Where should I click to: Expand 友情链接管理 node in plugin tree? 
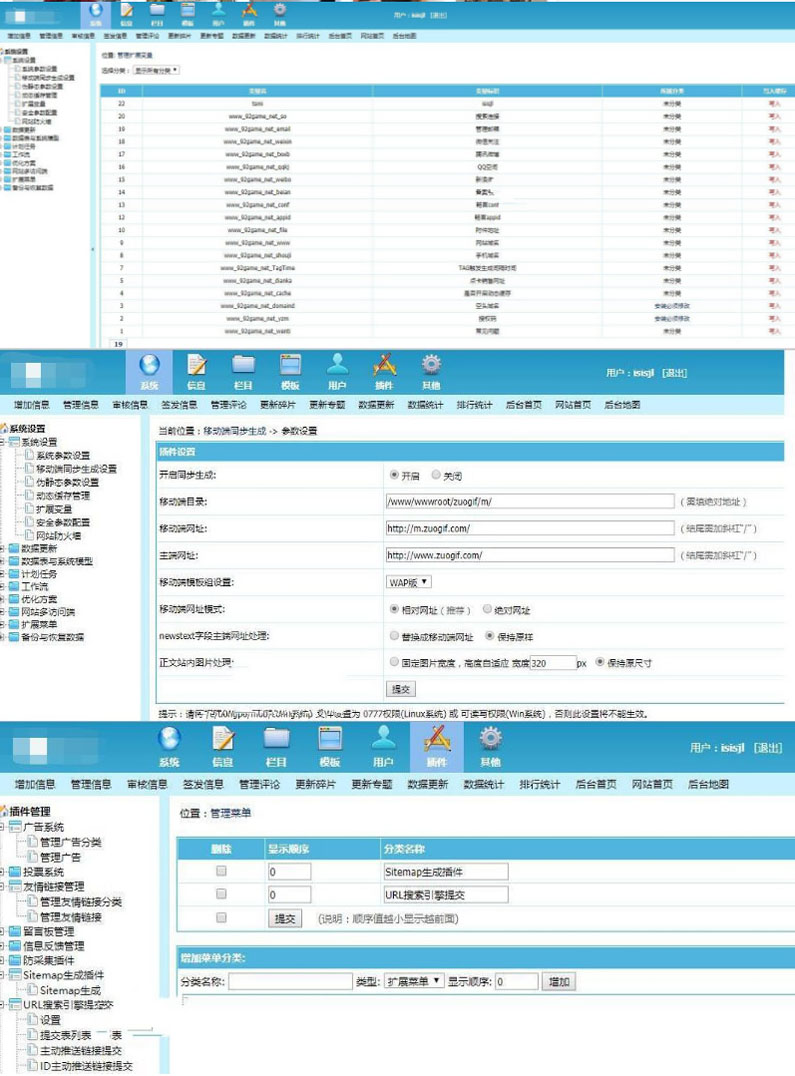click(x=3, y=887)
